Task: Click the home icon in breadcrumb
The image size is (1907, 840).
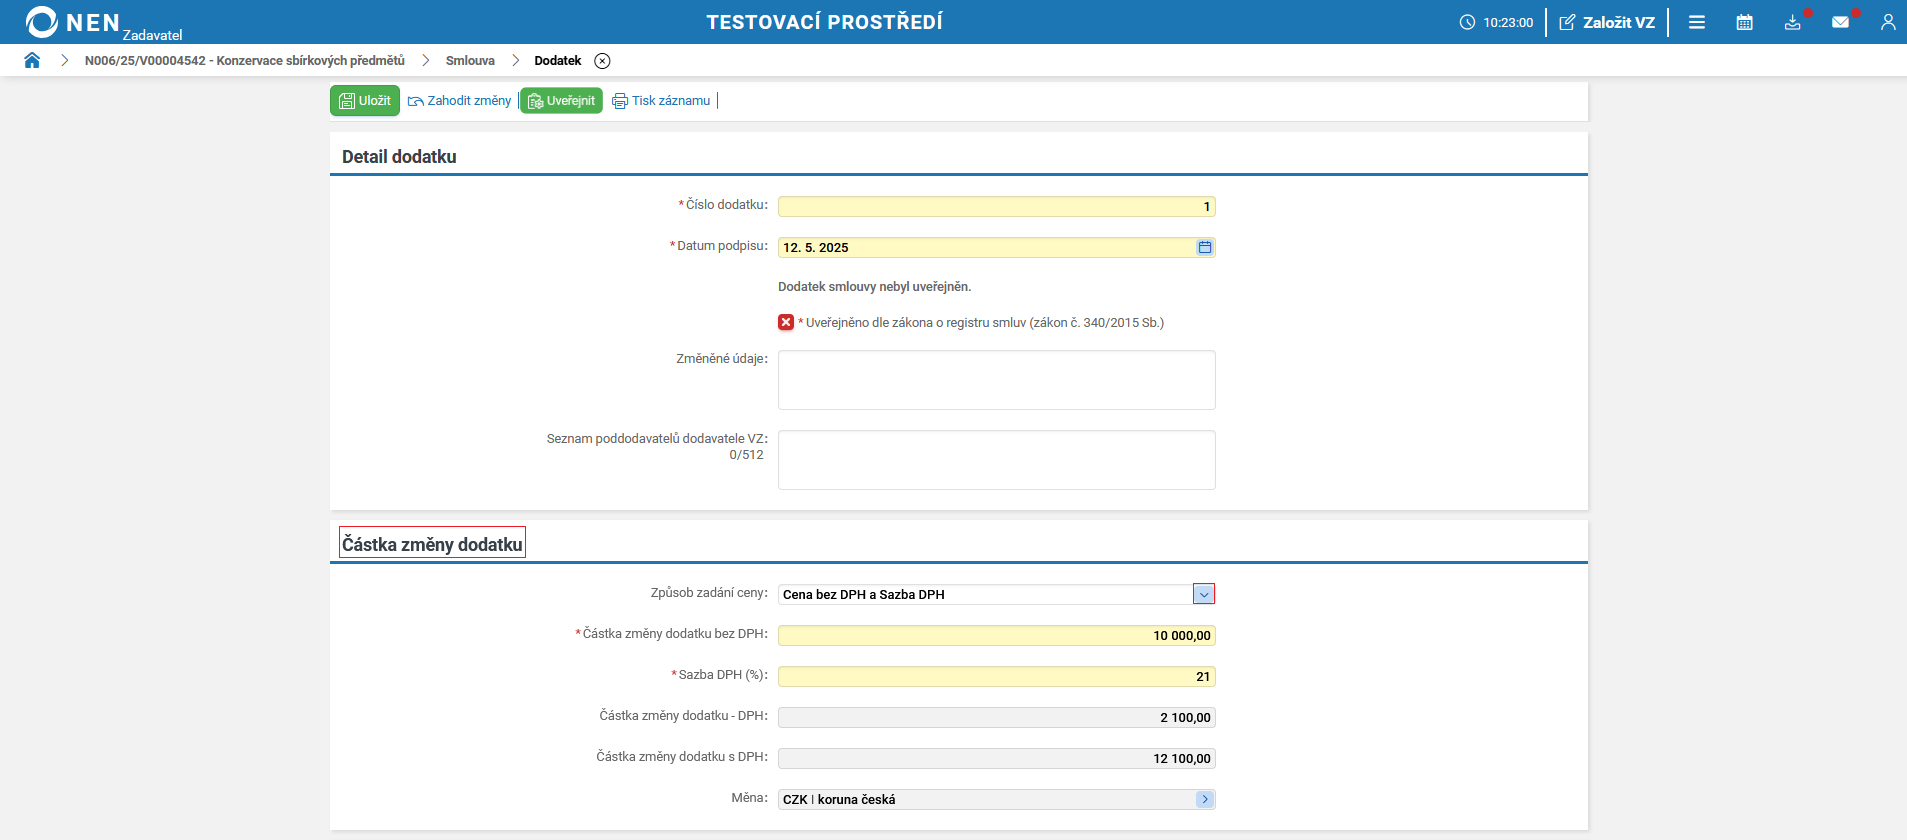Action: click(32, 60)
